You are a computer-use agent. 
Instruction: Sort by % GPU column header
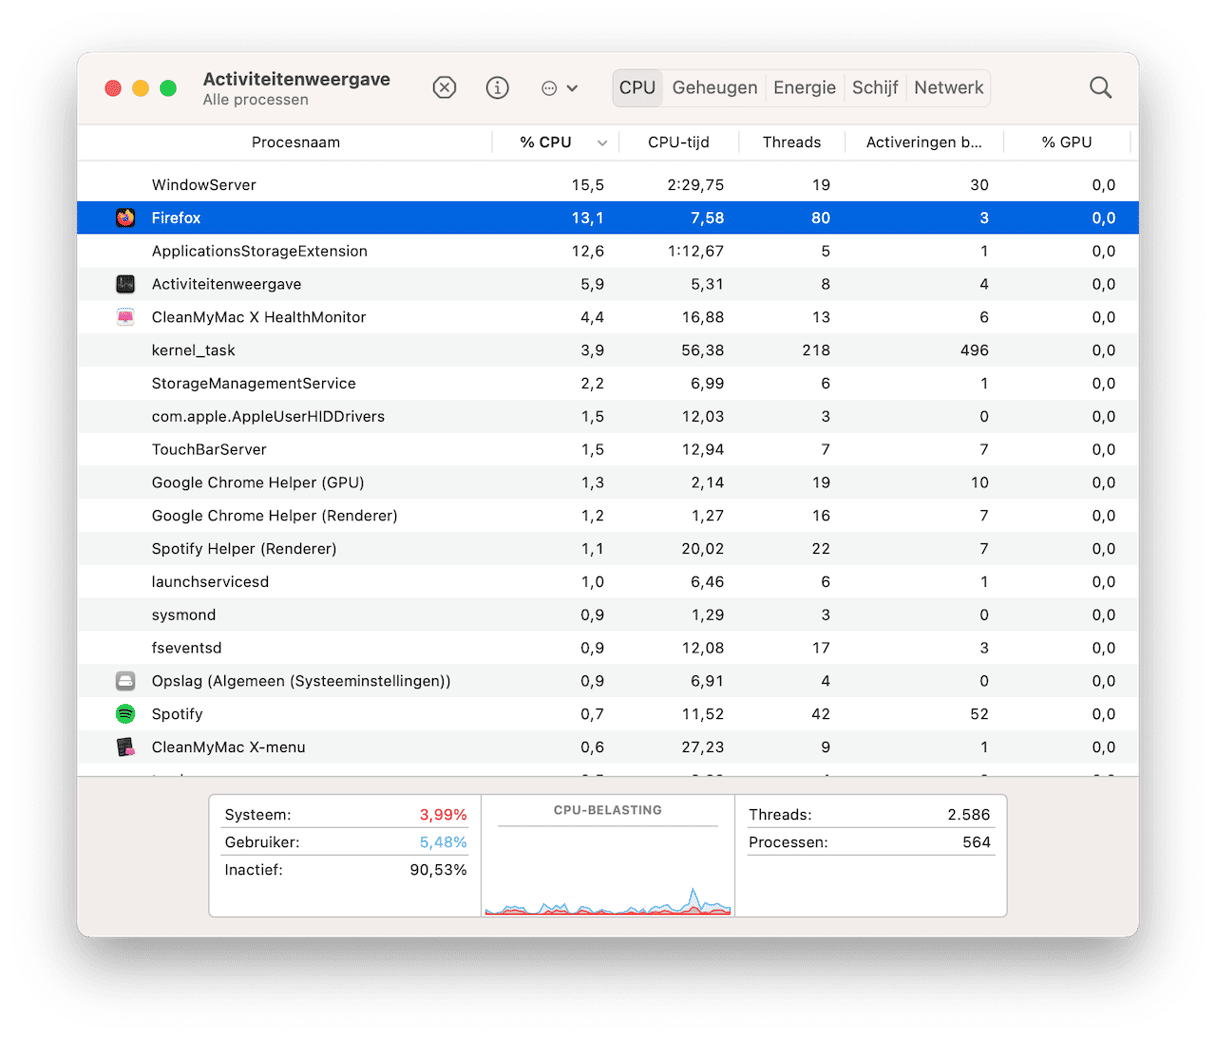(1067, 142)
